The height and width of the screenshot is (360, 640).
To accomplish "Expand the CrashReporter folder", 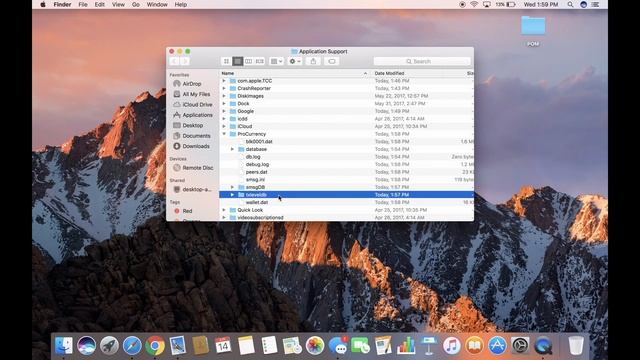I will tap(224, 88).
